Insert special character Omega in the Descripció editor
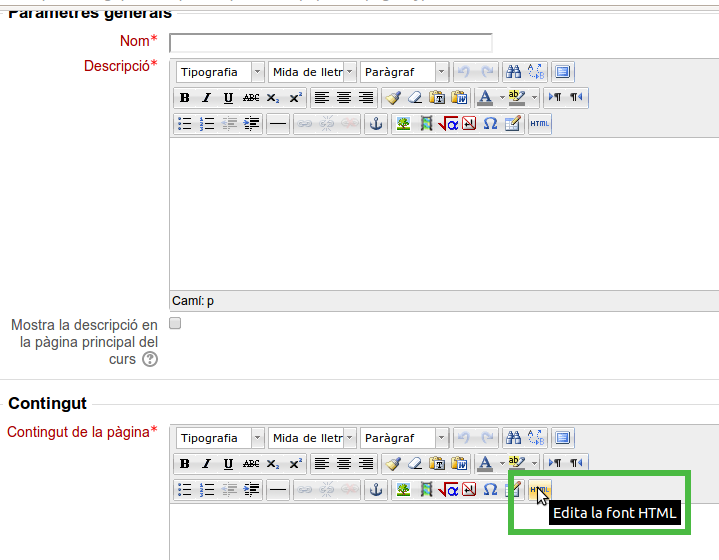 pos(490,124)
